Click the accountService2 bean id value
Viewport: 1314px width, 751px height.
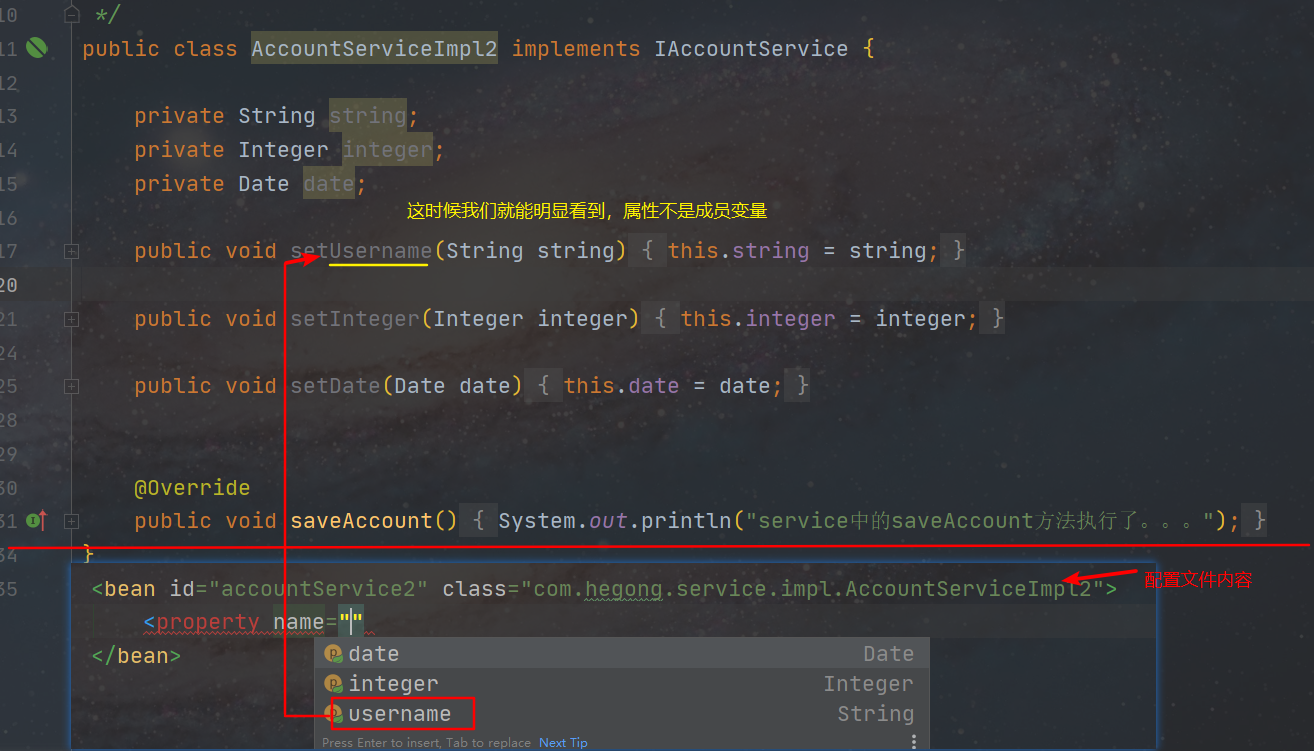tap(319, 589)
